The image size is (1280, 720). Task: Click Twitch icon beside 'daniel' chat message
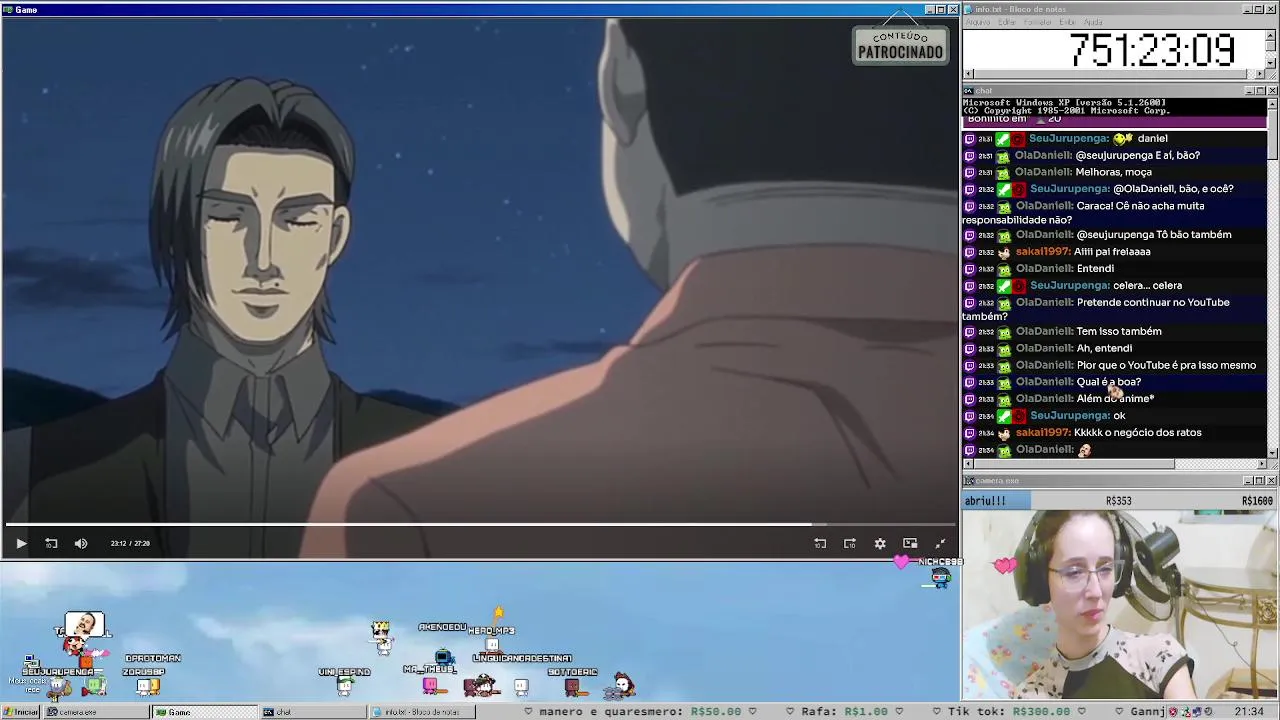(x=969, y=139)
